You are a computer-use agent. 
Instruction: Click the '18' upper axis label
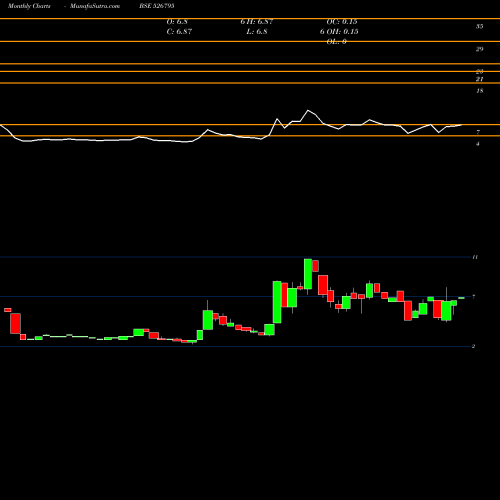479,91
